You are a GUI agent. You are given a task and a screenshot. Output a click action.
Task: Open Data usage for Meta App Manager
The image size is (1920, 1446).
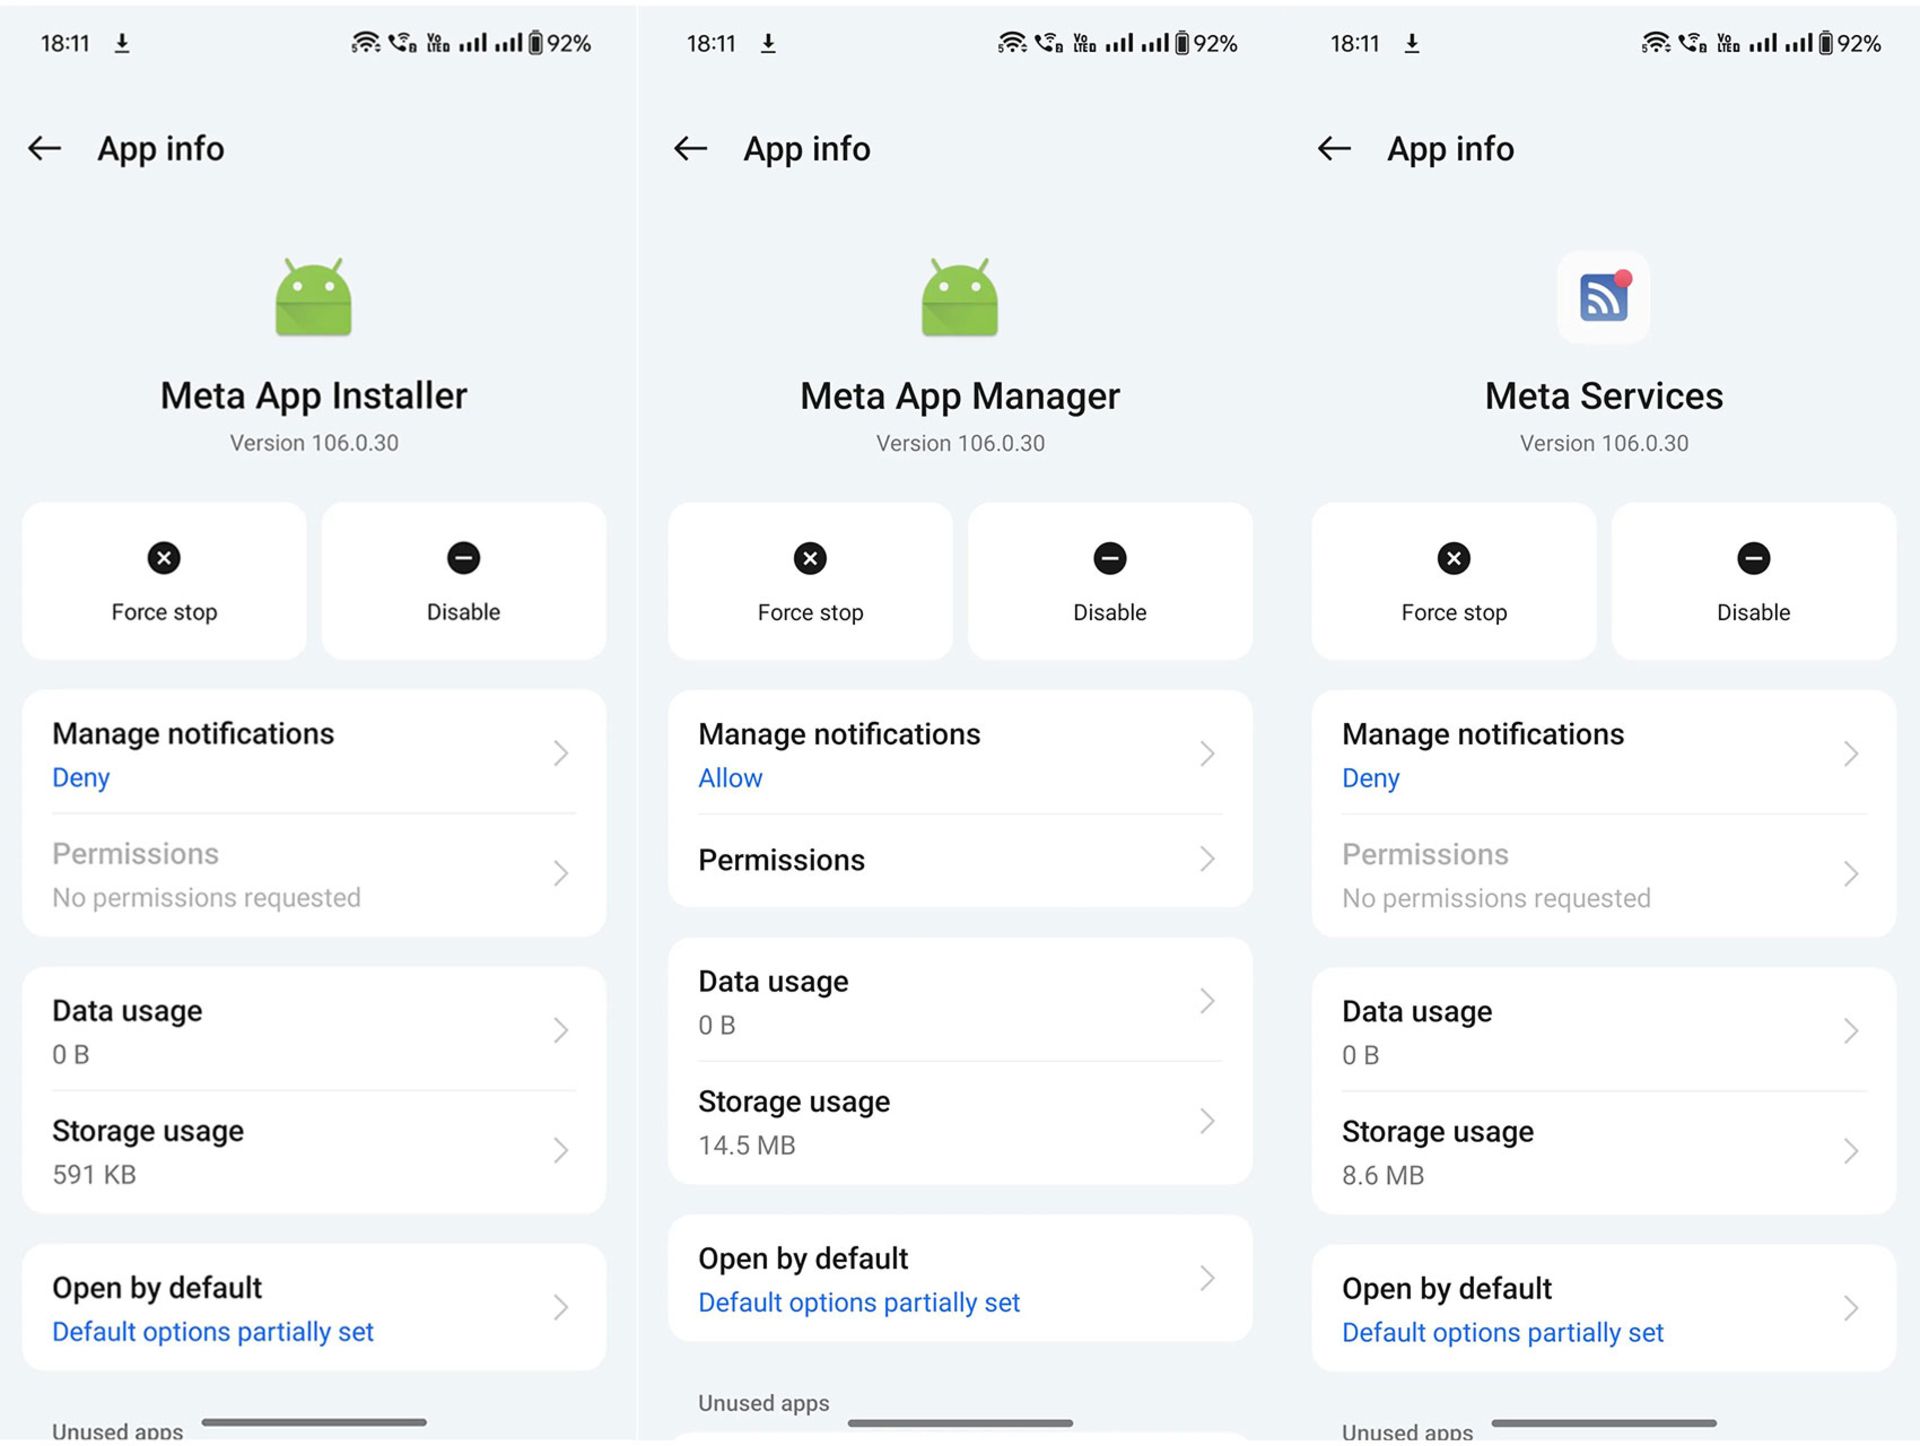(x=960, y=1001)
